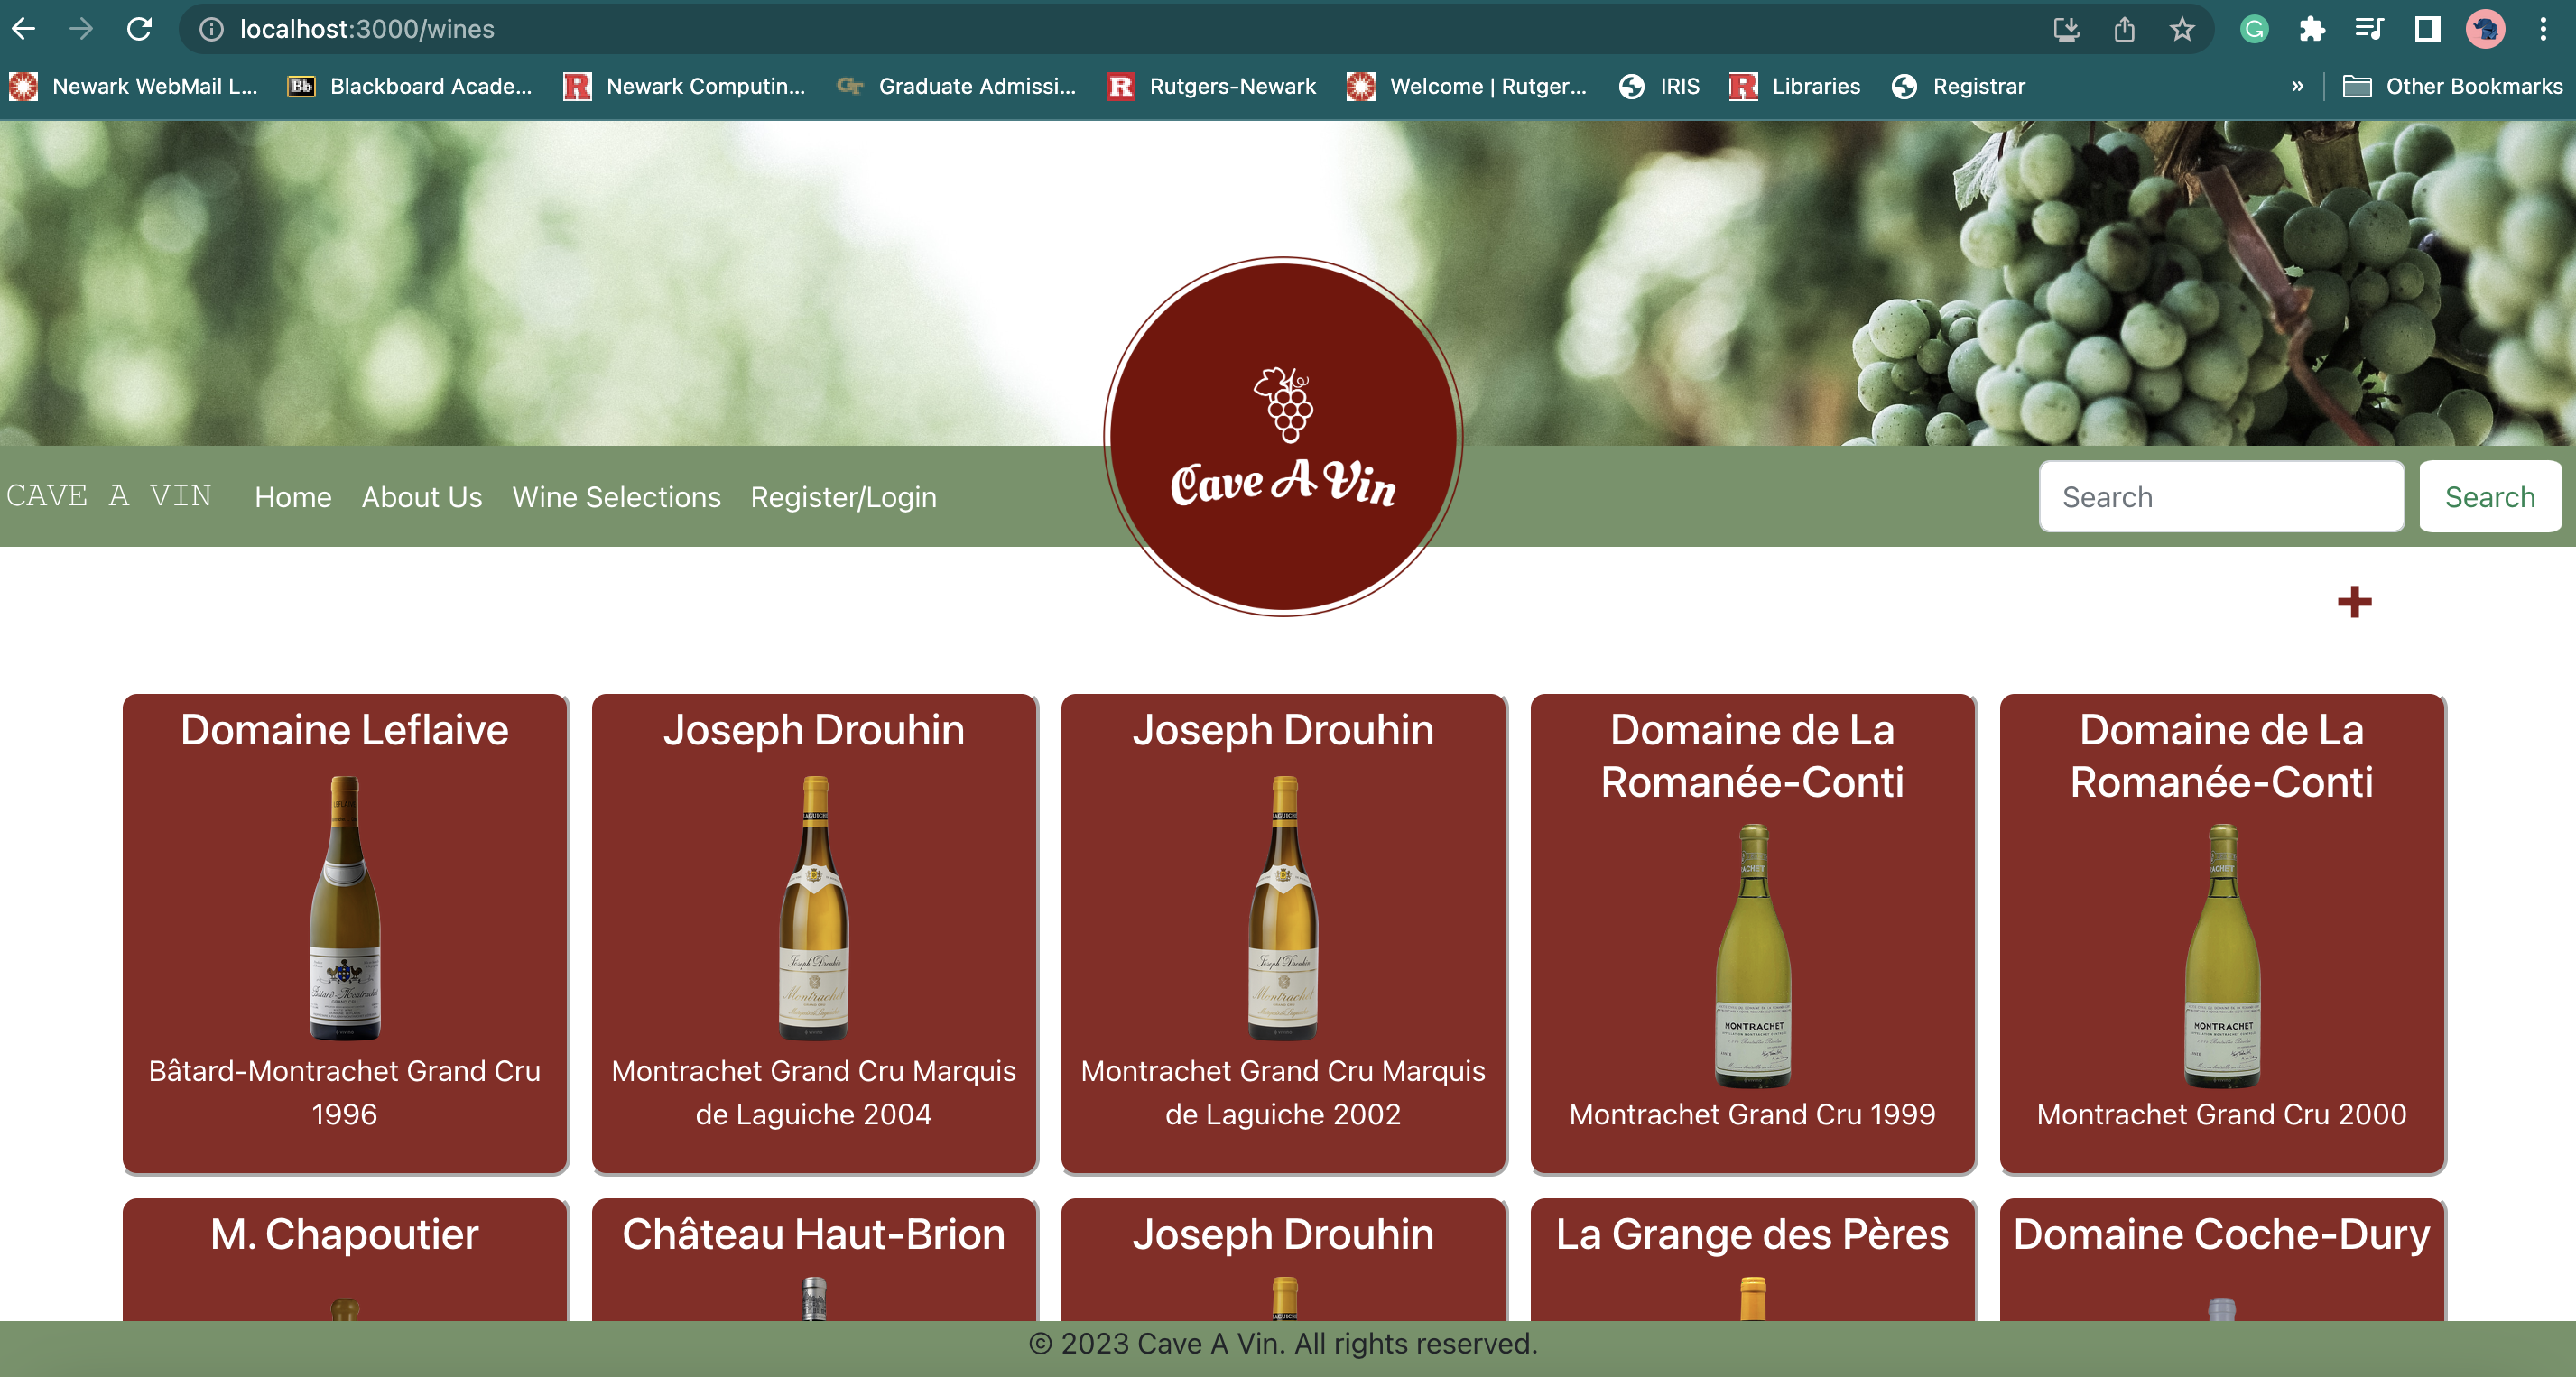Open Blackboard Academic bookmark
The height and width of the screenshot is (1377, 2576).
[x=410, y=86]
